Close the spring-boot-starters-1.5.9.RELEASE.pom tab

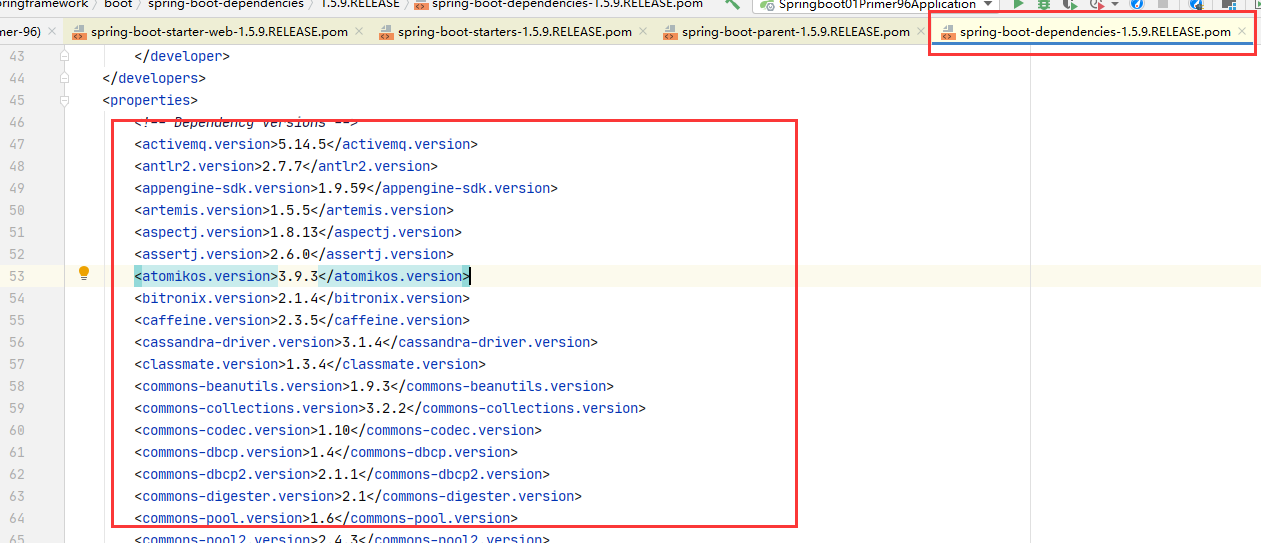[643, 32]
